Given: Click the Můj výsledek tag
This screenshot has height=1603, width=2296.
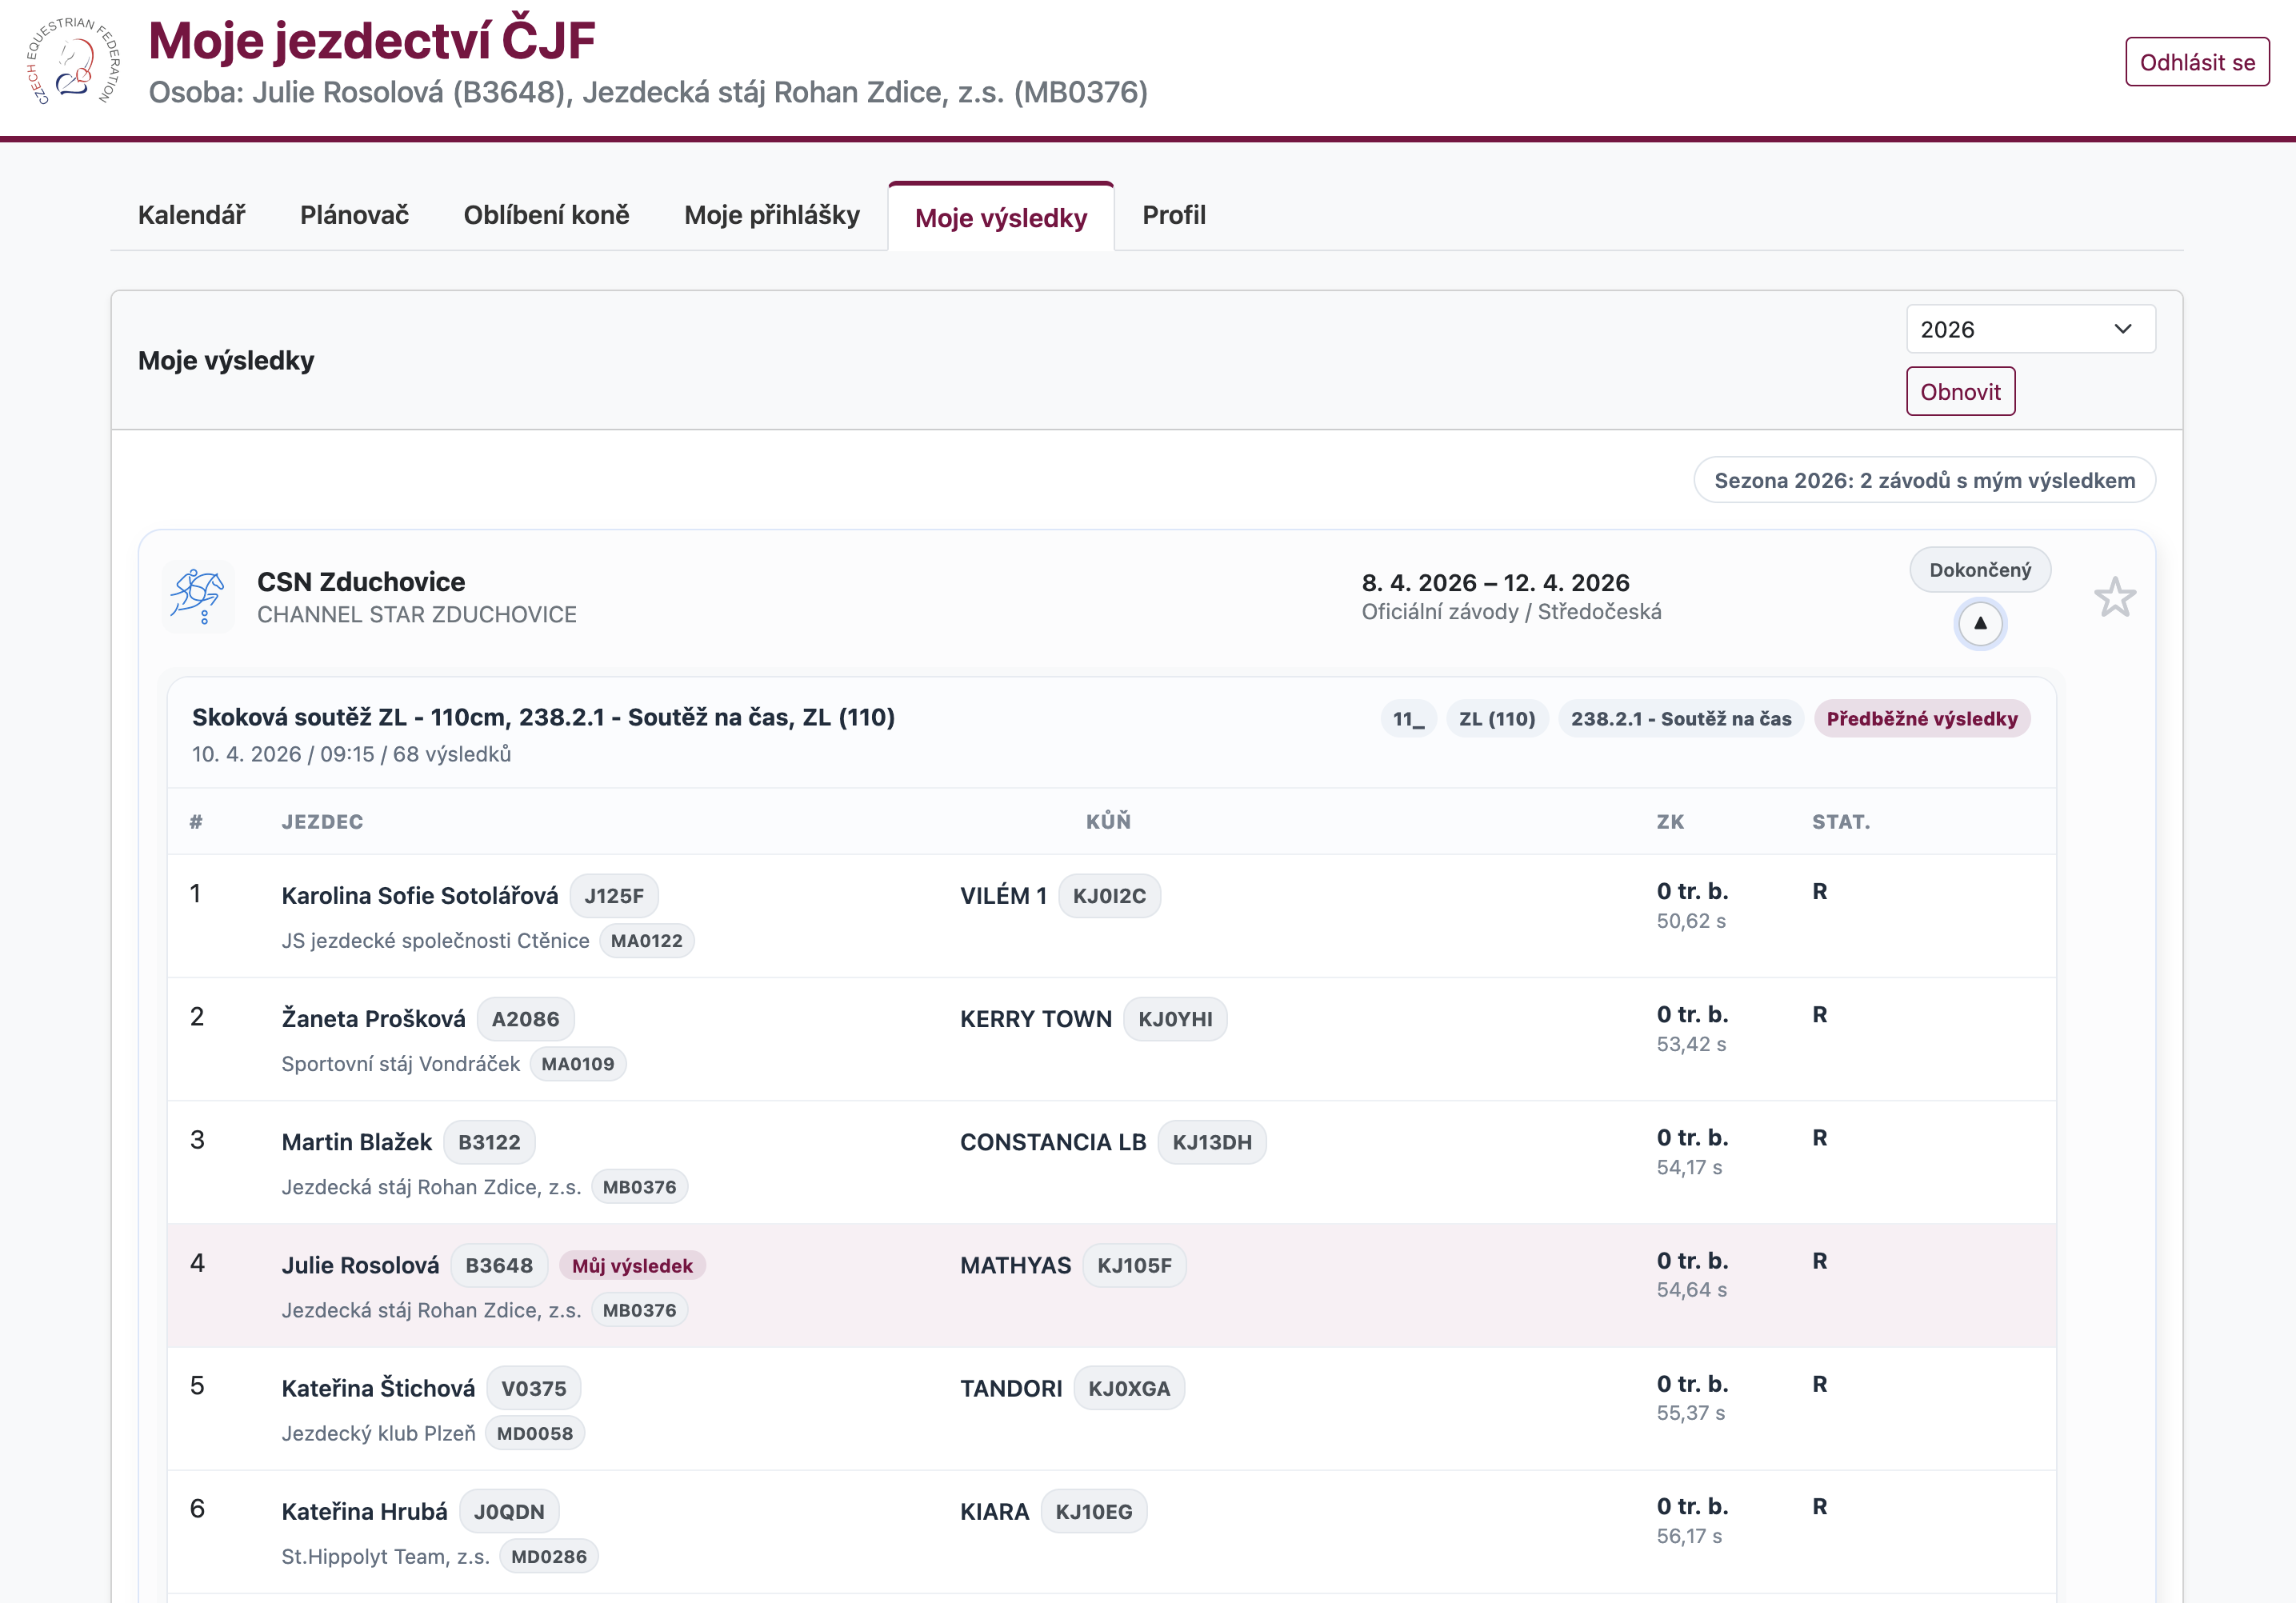Looking at the screenshot, I should [632, 1265].
